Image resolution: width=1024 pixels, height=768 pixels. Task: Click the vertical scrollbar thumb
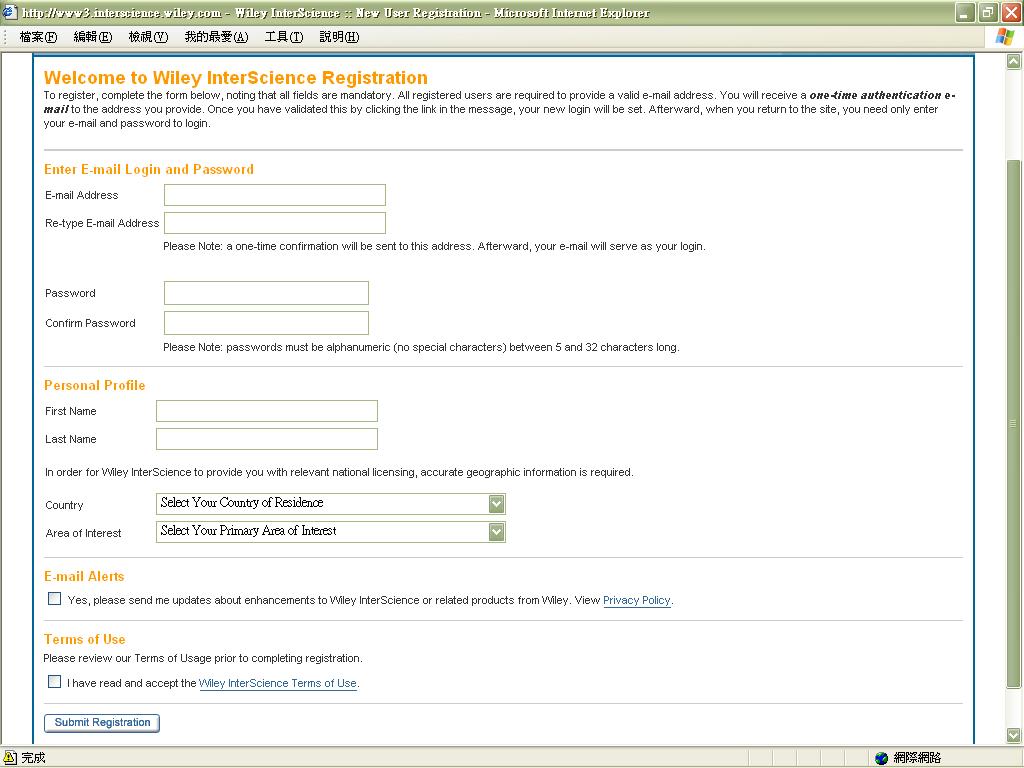click(x=1013, y=424)
